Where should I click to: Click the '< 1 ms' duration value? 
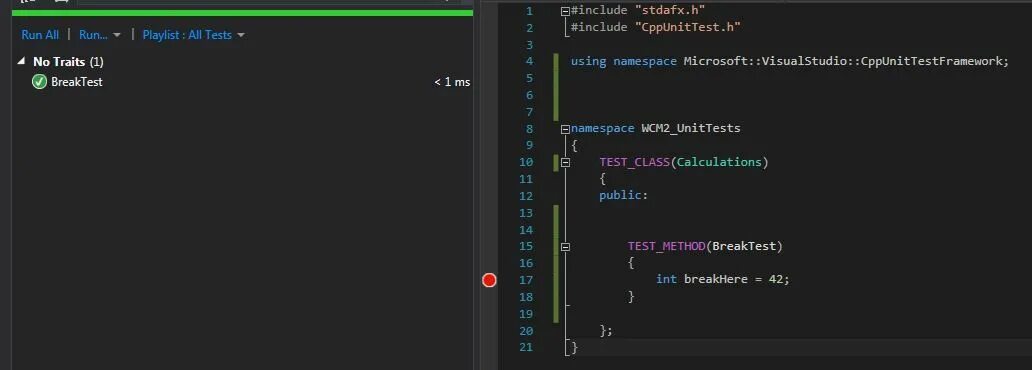[452, 82]
